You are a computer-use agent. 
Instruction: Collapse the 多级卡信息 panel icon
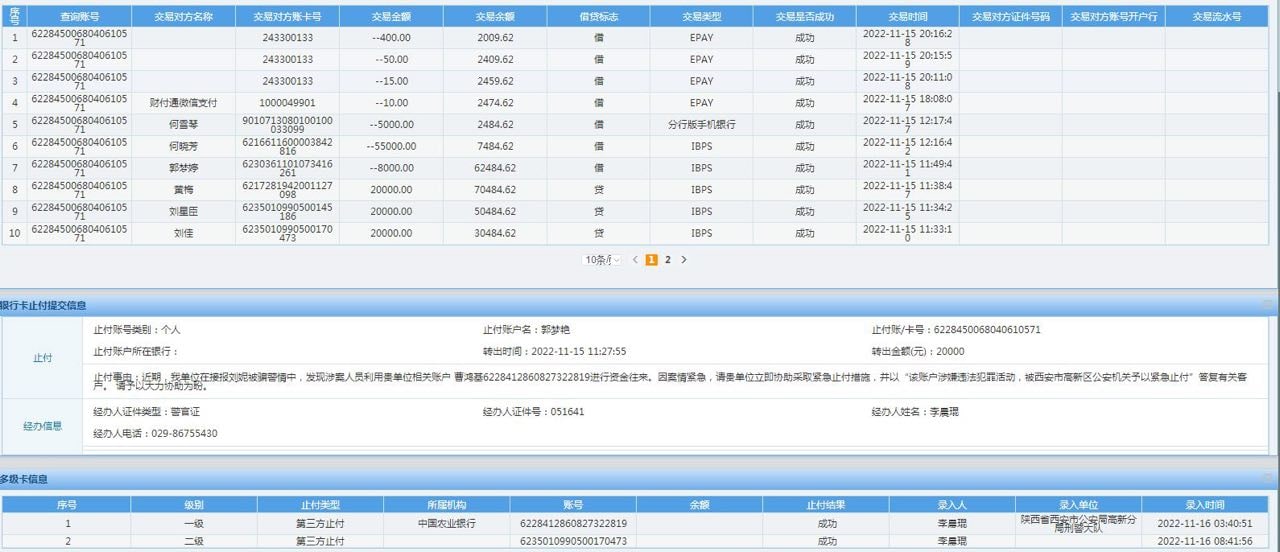1267,480
